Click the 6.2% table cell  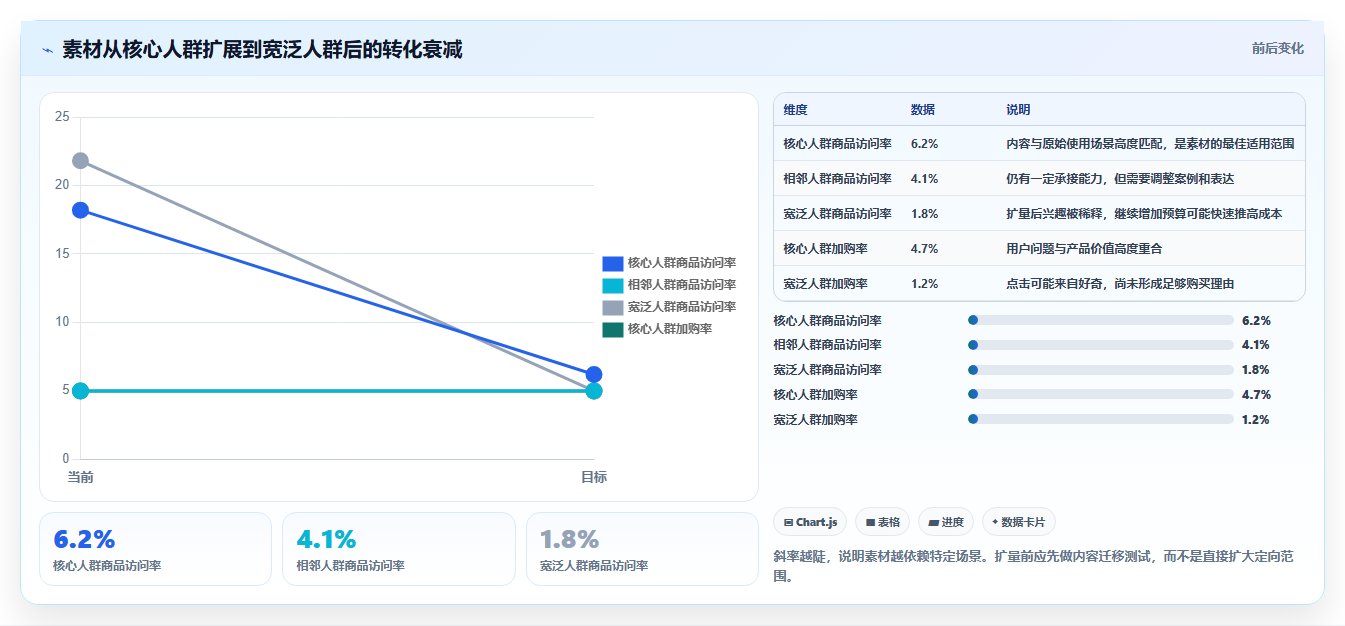tap(924, 143)
